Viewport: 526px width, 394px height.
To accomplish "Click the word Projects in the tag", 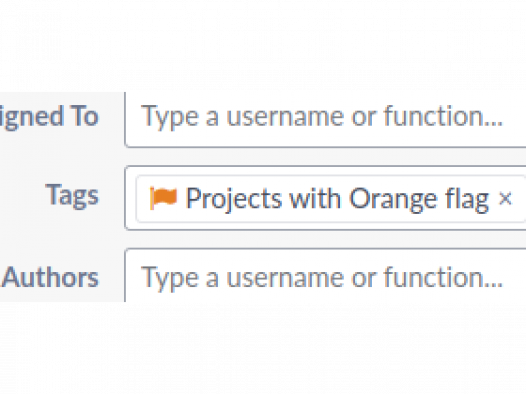I will pos(233,200).
